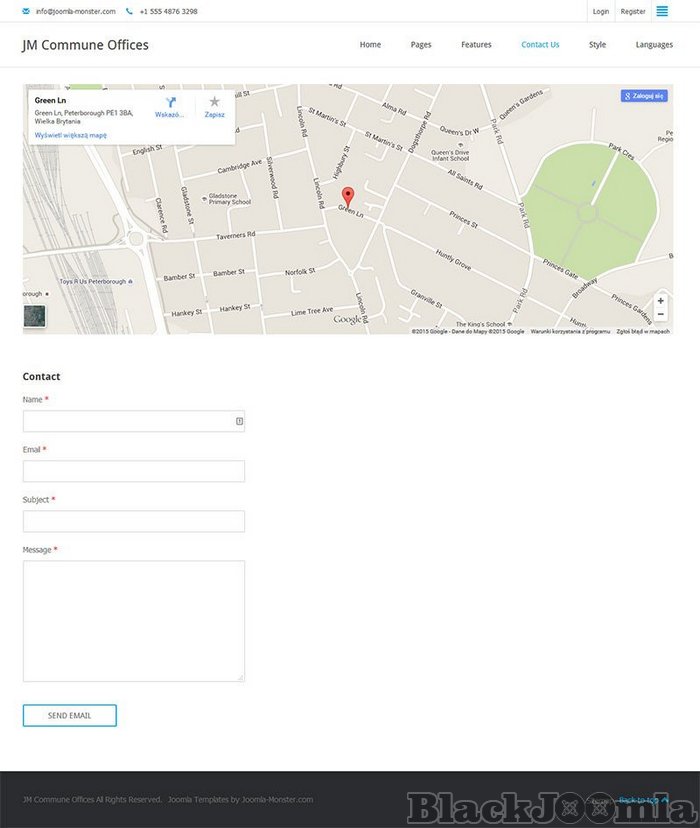The height and width of the screenshot is (828, 700).
Task: Switch to satellite view thumbnail on map
Action: coord(35,316)
